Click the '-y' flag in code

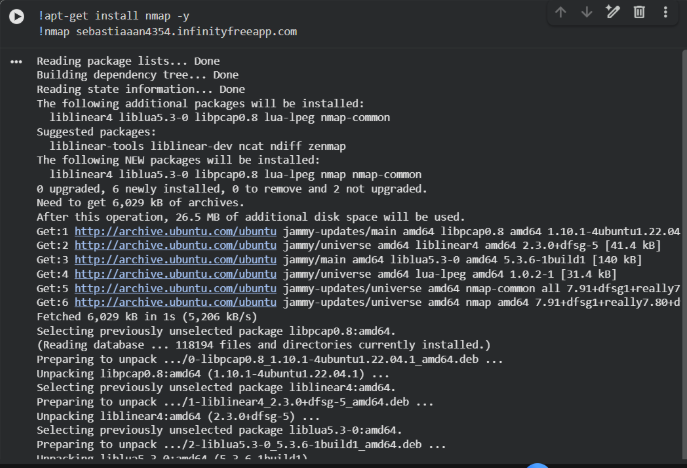pyautogui.click(x=183, y=17)
